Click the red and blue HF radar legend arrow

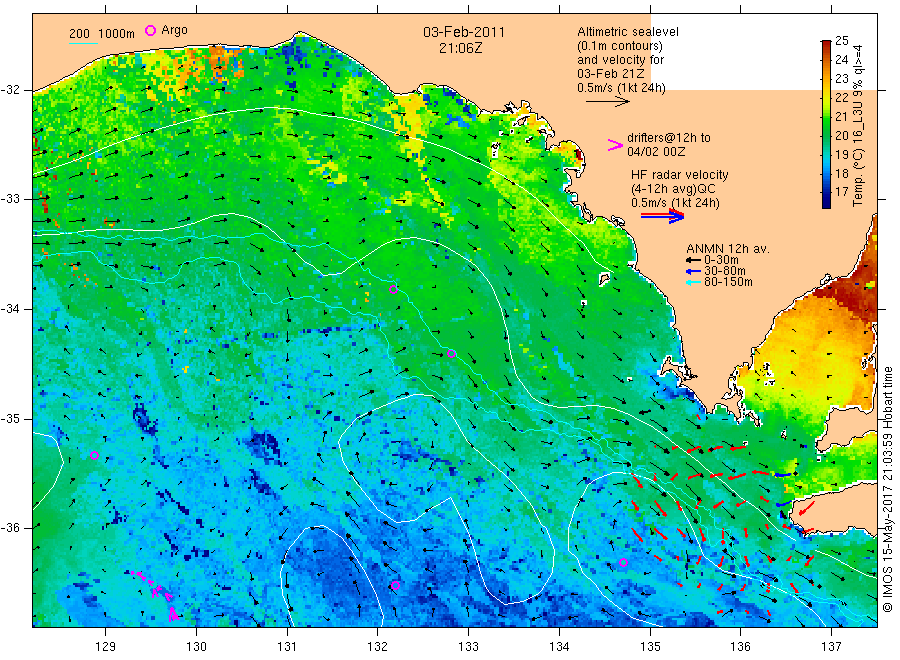pos(662,216)
